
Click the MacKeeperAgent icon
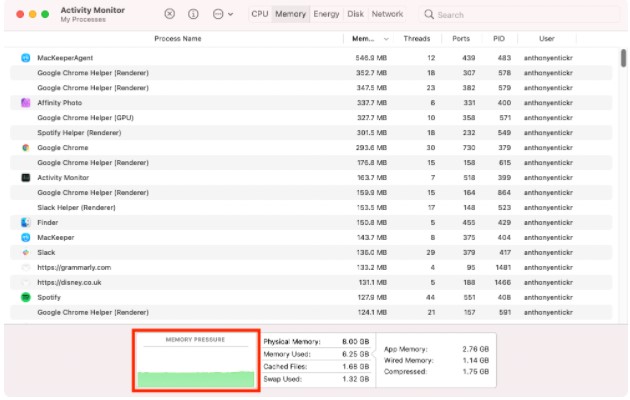point(26,58)
